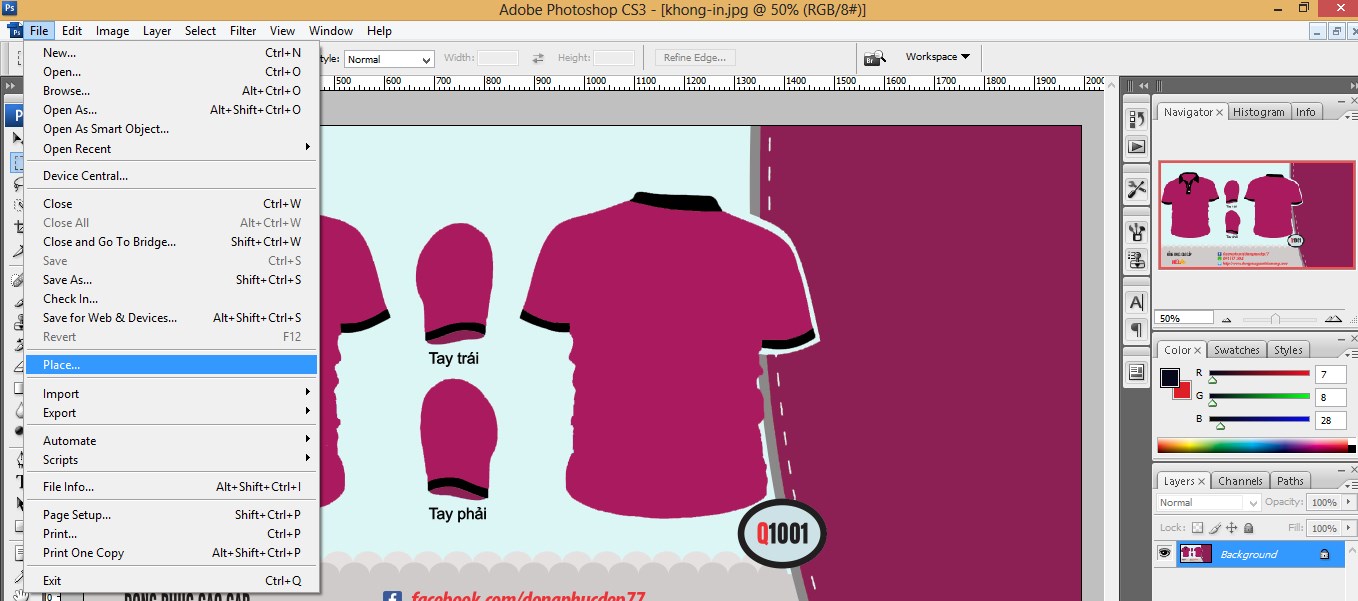
Task: Switch to the Channels tab
Action: coord(1240,481)
